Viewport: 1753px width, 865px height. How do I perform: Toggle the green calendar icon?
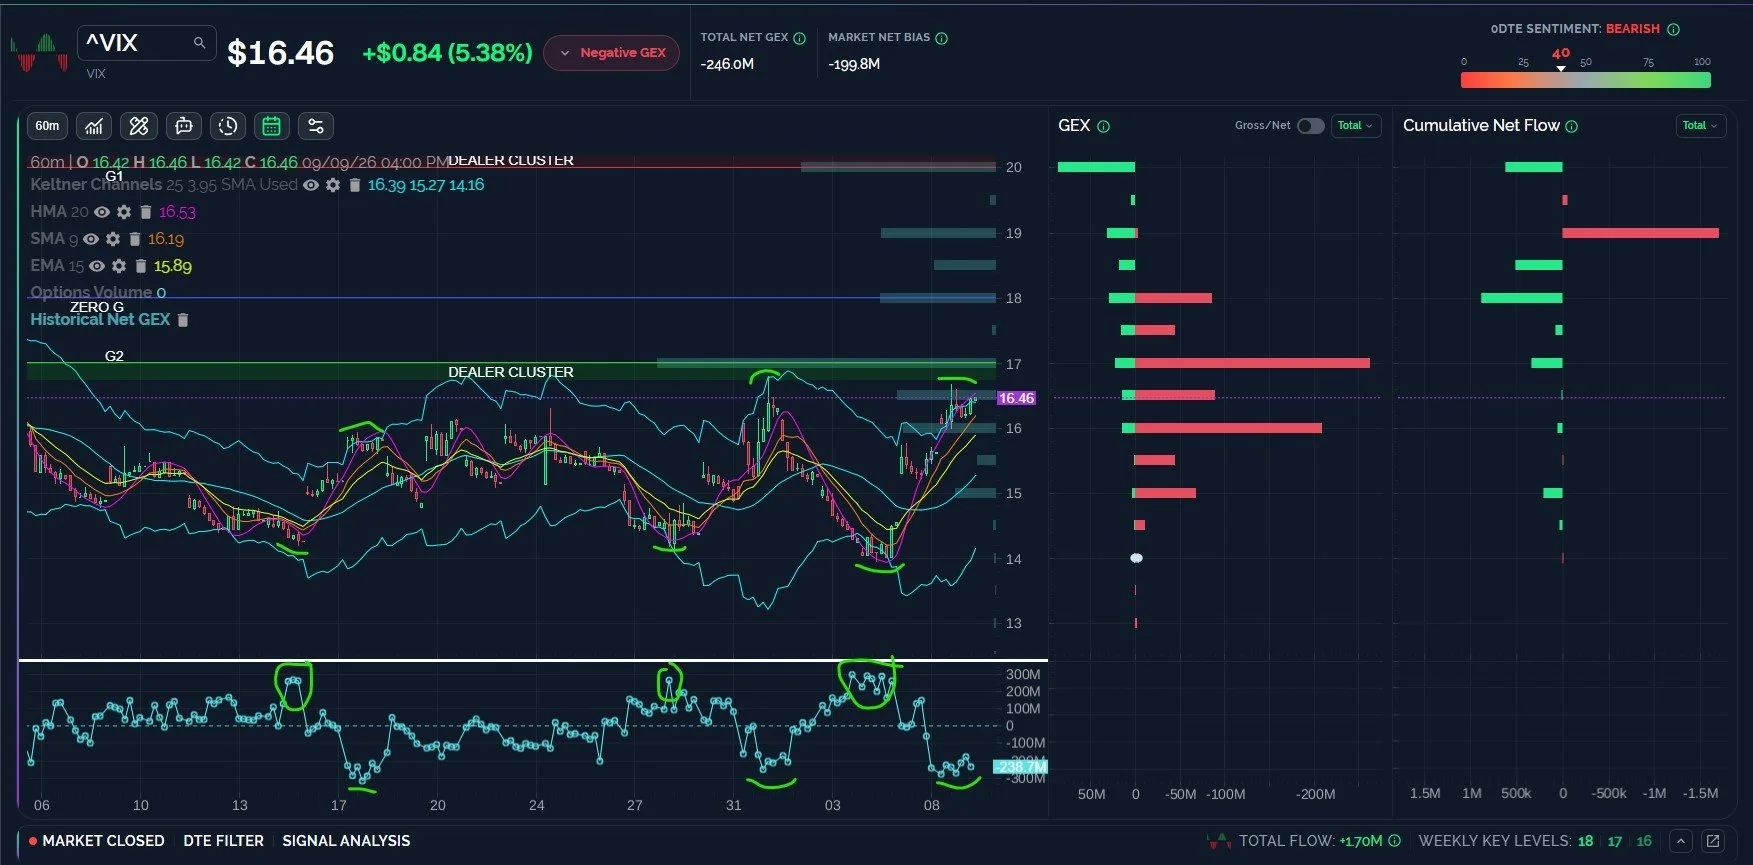coord(271,126)
